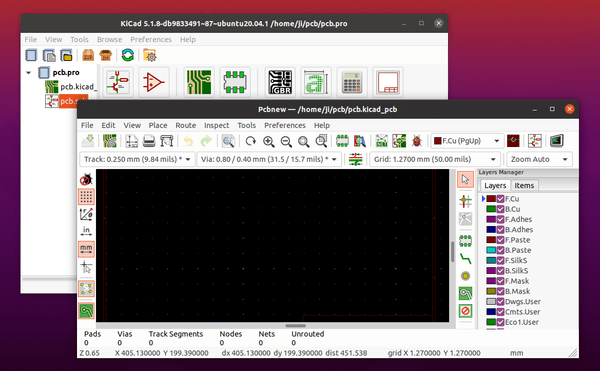
Task: Click the redraw view icon in Pcbnew
Action: (251, 141)
